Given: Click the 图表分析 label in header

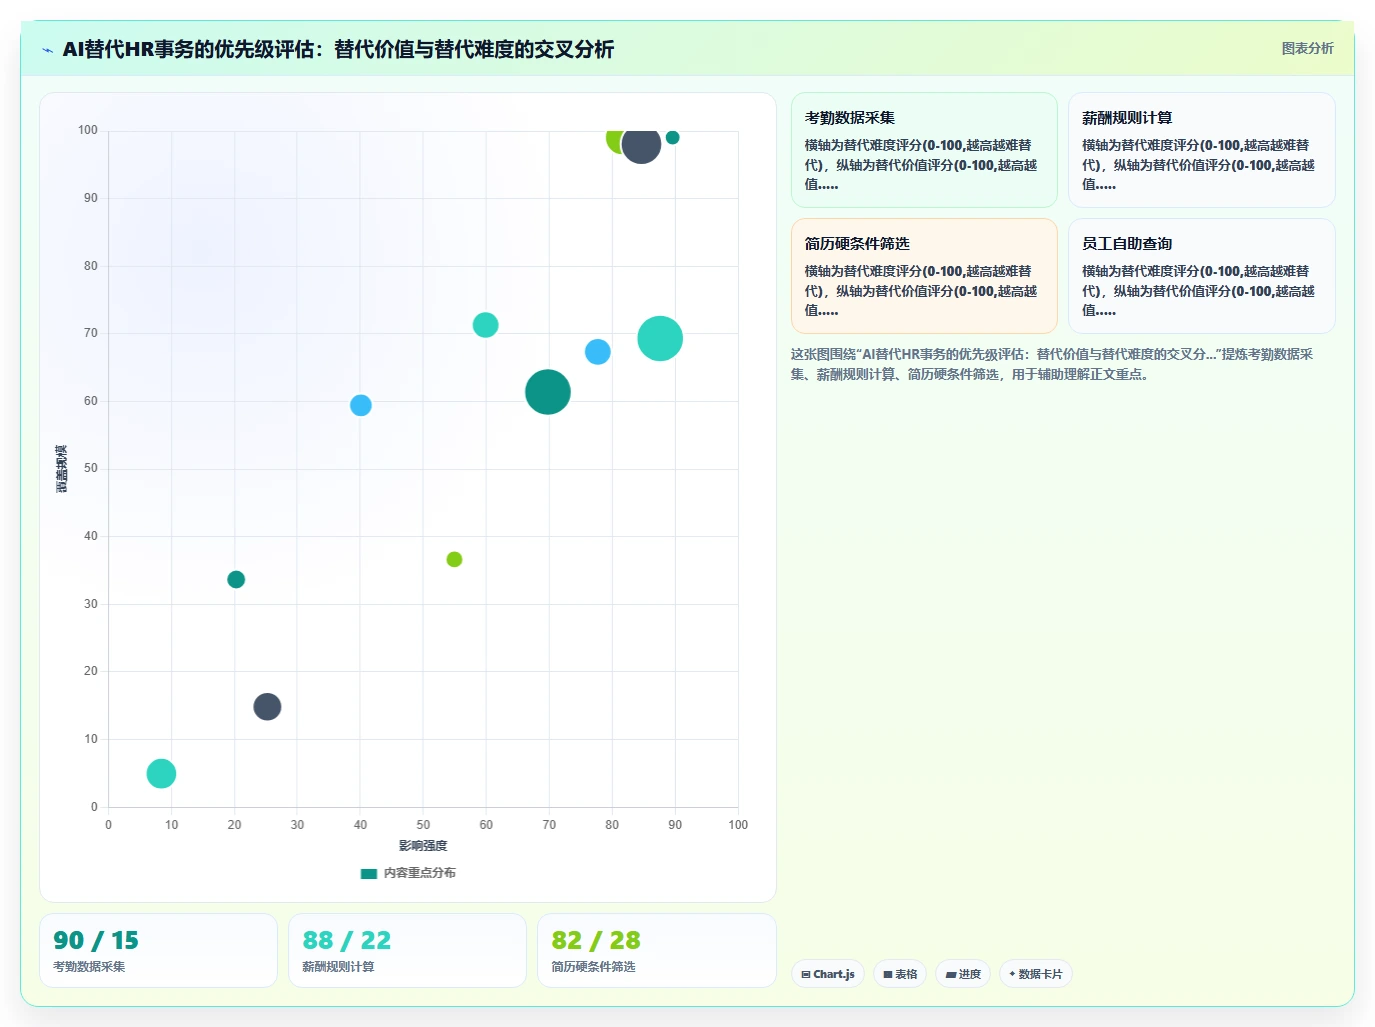Looking at the screenshot, I should (1307, 48).
